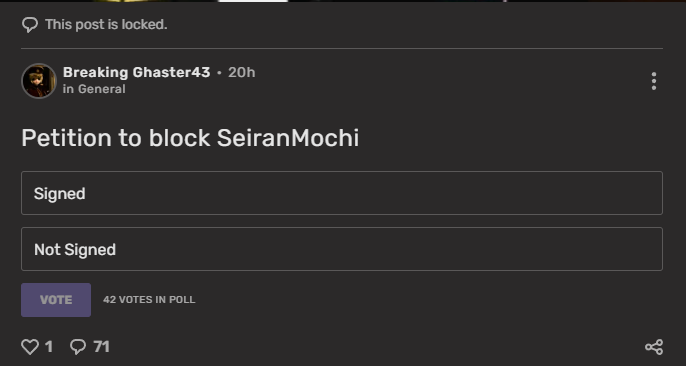The width and height of the screenshot is (686, 366).
Task: Select the Signed poll option
Action: (x=342, y=193)
